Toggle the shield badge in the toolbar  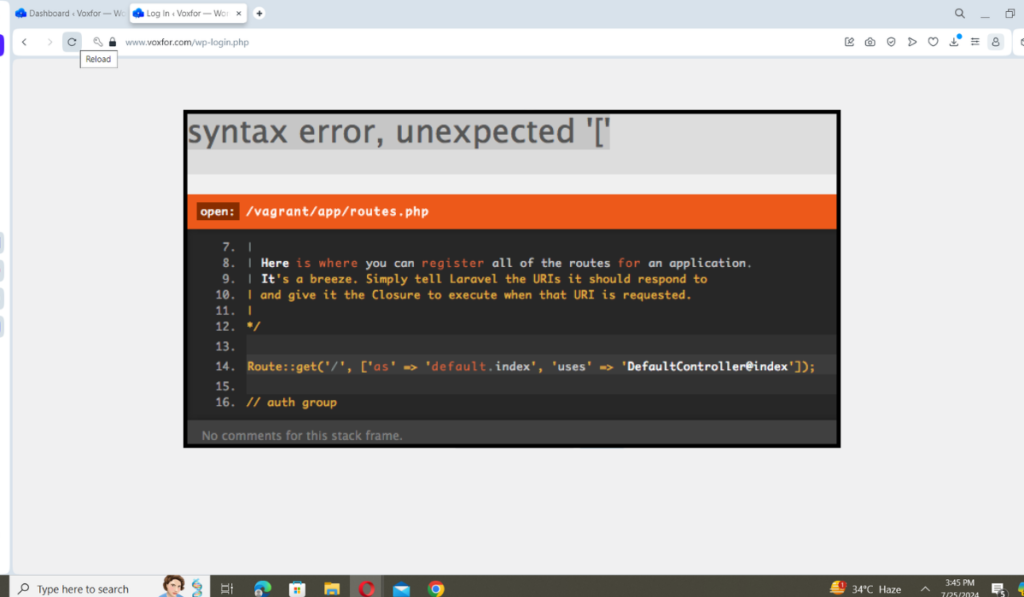(x=890, y=42)
